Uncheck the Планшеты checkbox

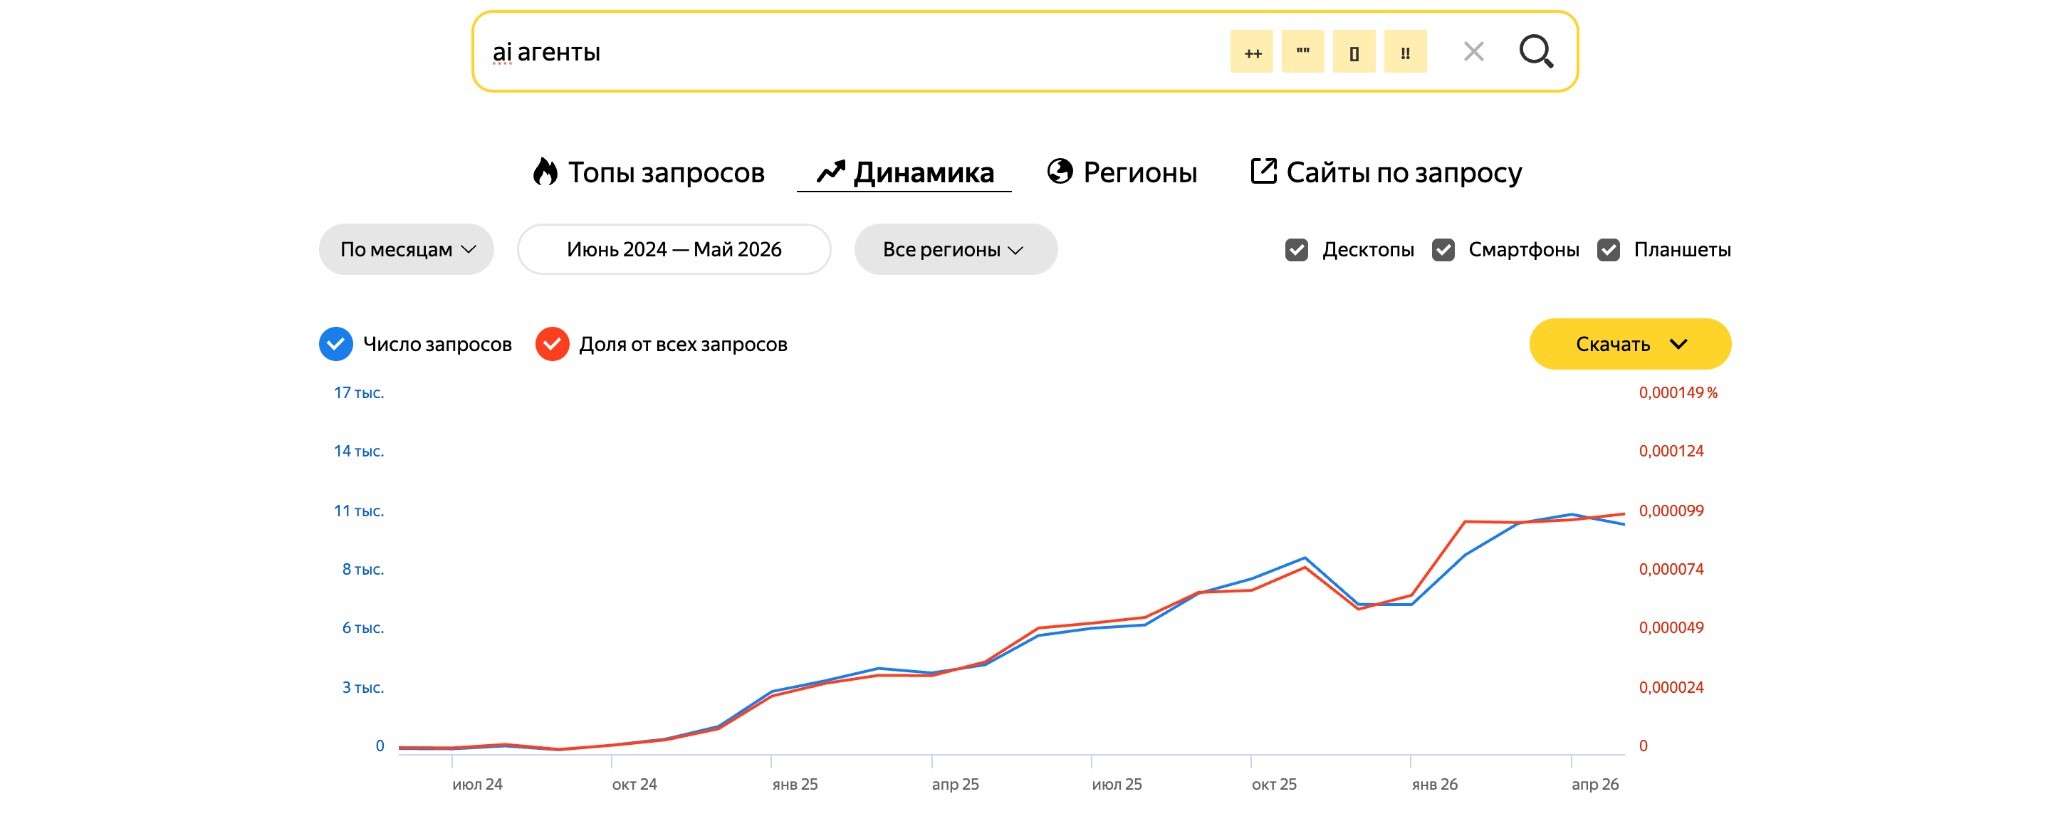tap(1608, 250)
